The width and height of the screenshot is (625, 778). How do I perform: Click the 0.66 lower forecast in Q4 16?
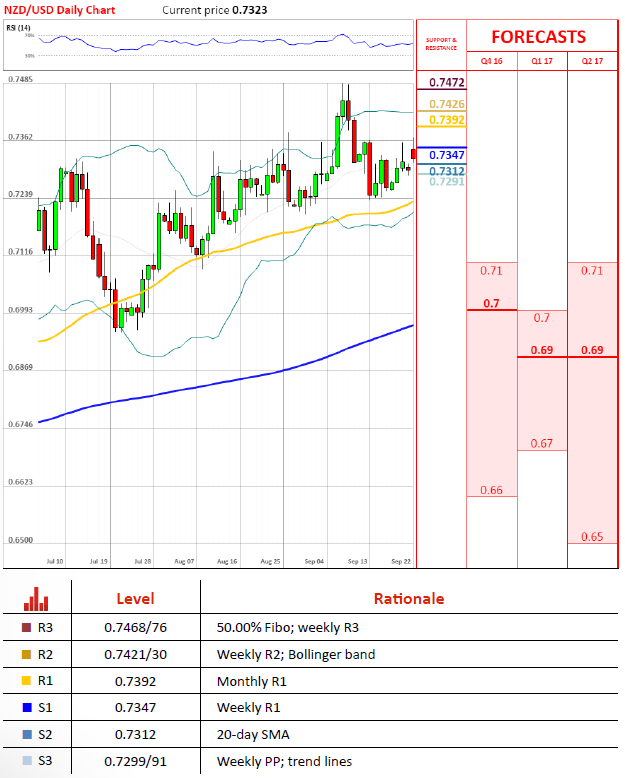point(491,490)
